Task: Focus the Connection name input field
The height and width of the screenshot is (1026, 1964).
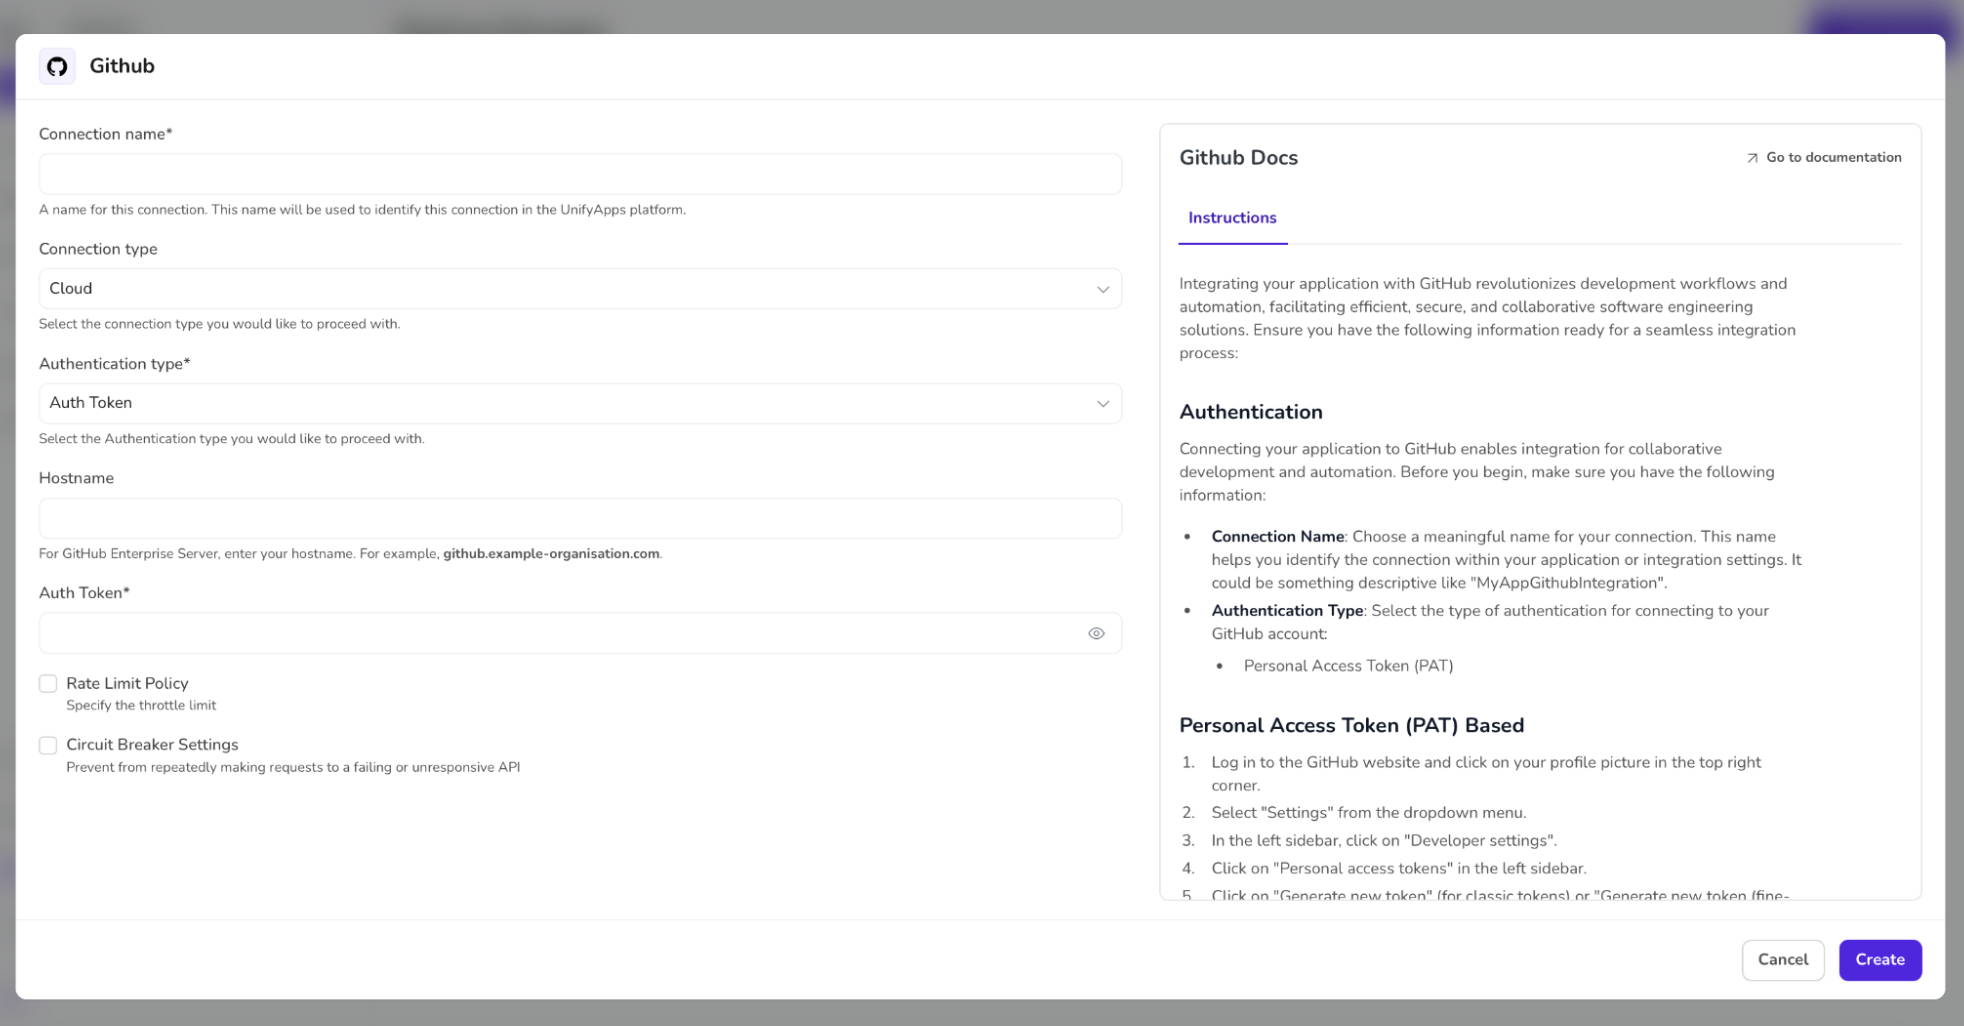Action: pyautogui.click(x=580, y=174)
